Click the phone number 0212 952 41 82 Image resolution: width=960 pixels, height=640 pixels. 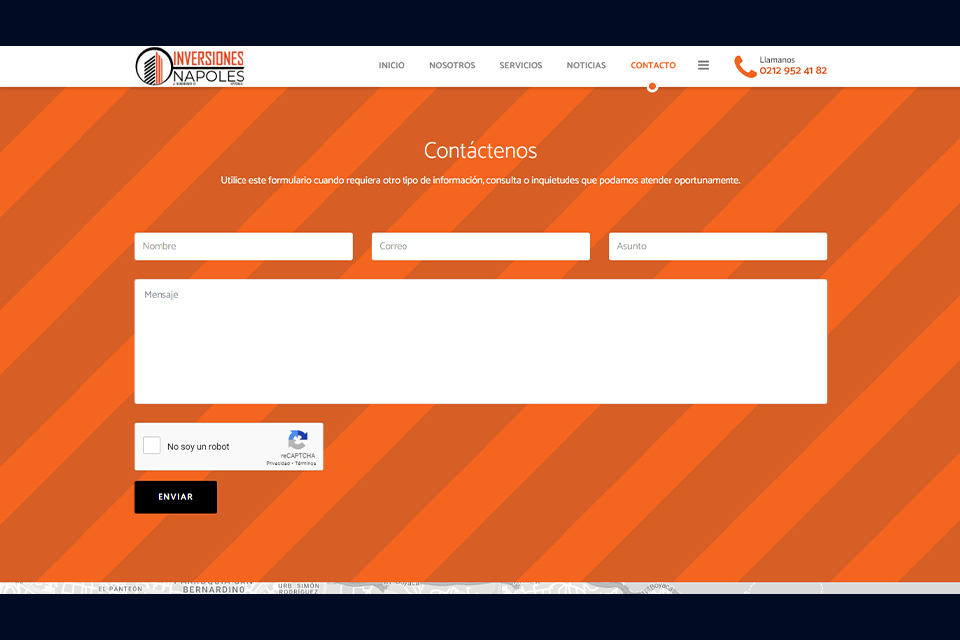793,71
